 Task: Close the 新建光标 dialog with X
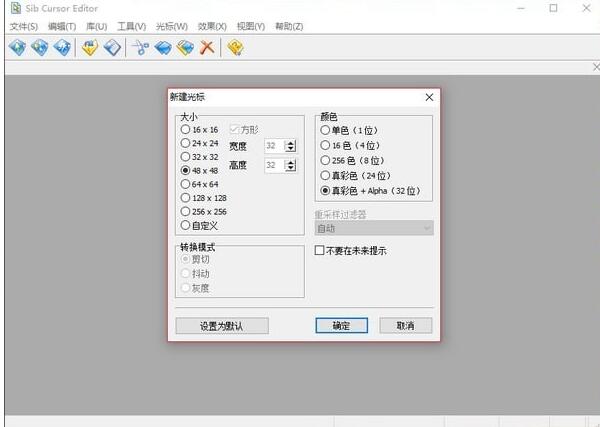tap(429, 97)
